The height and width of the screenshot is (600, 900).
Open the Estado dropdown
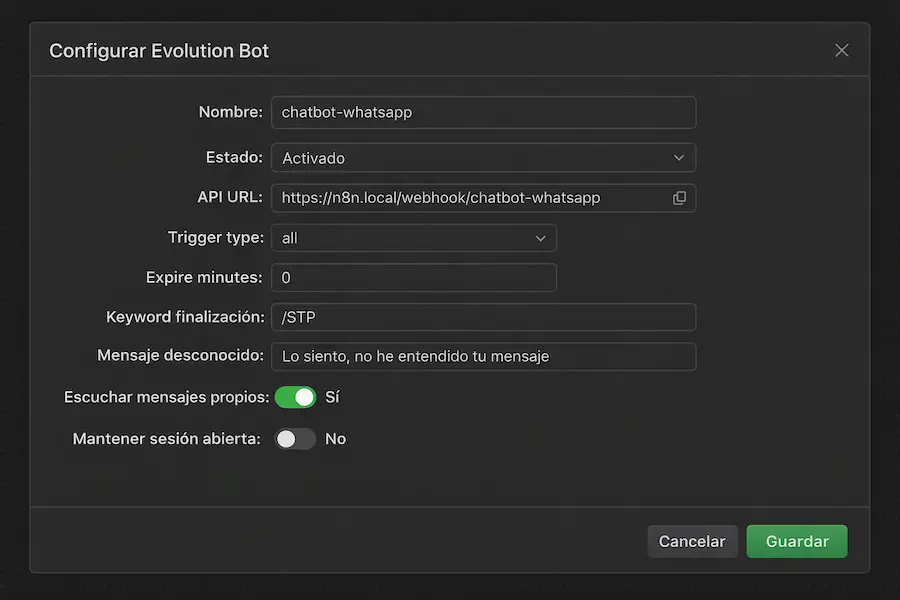point(483,157)
